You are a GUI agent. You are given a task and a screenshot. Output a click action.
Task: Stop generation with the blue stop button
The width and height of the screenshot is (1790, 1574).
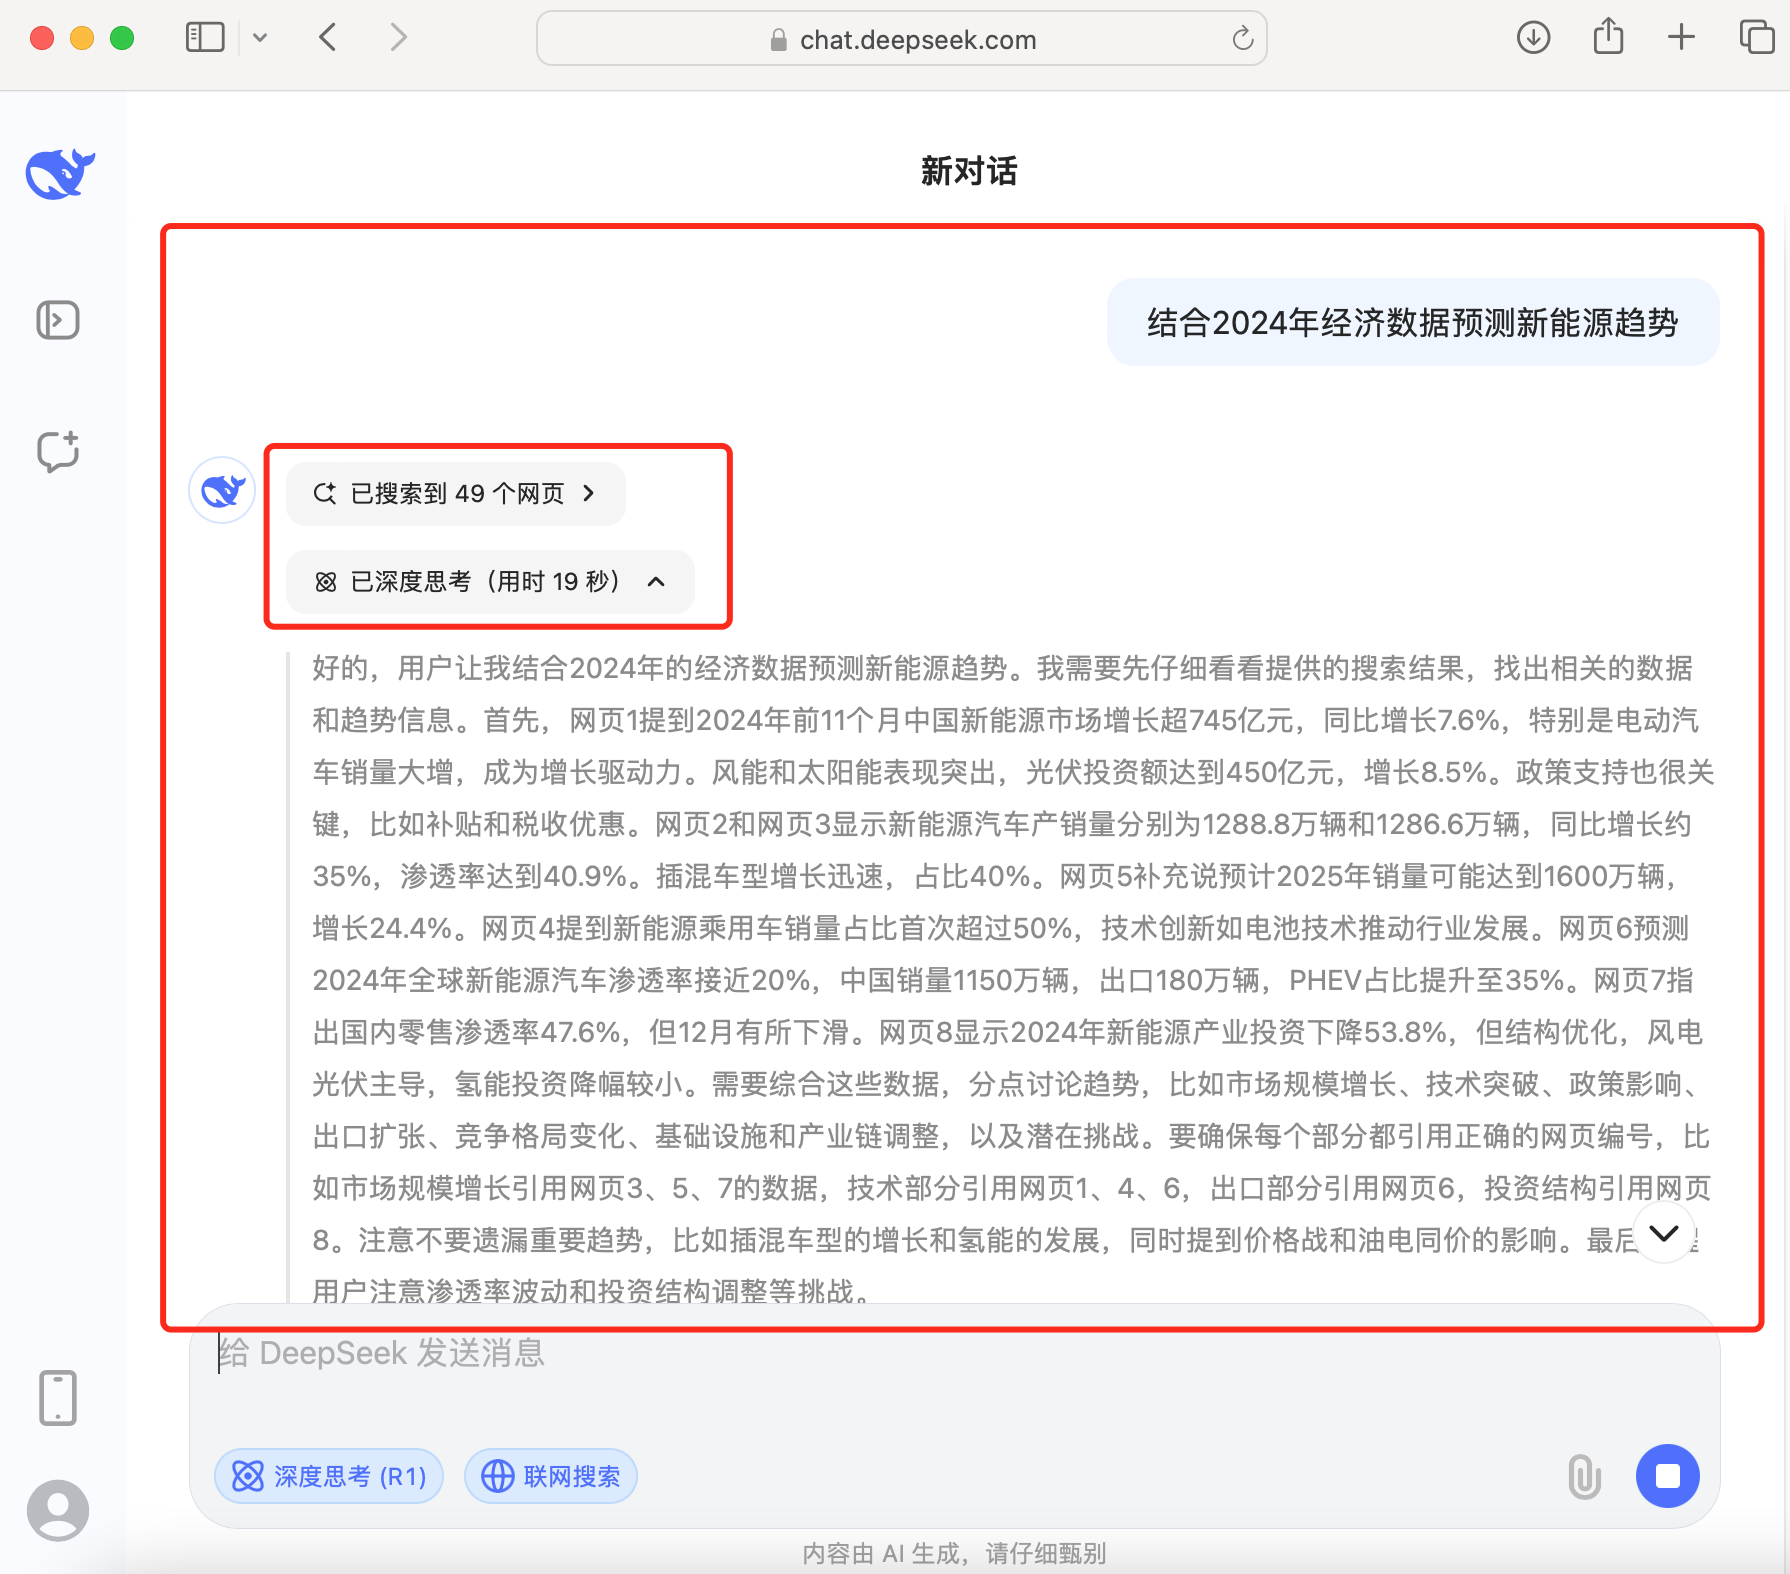coord(1667,1476)
